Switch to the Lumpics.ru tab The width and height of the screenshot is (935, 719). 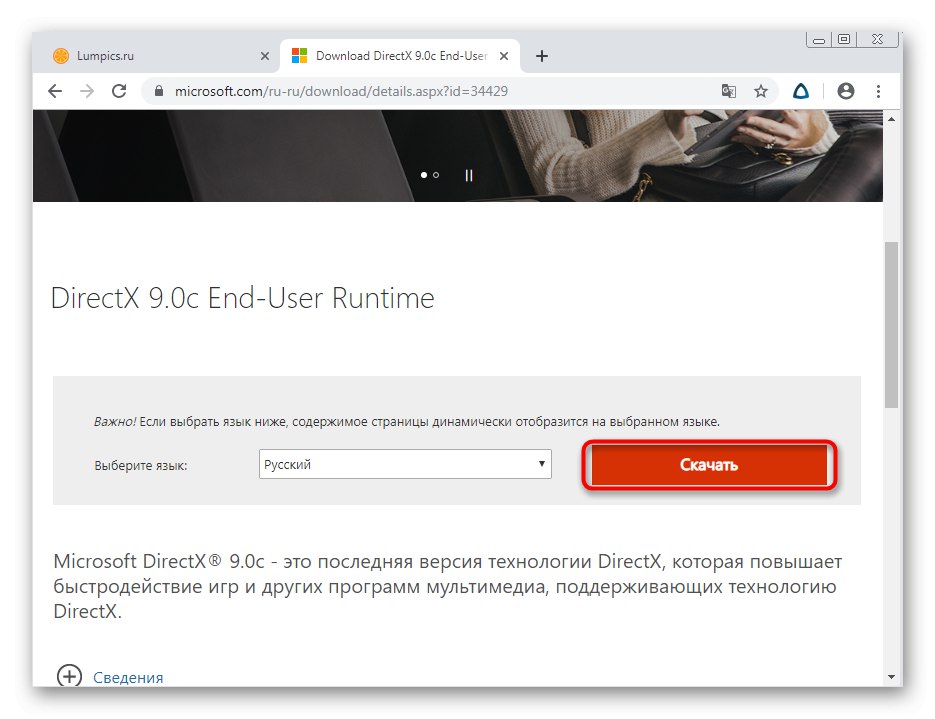click(x=157, y=56)
